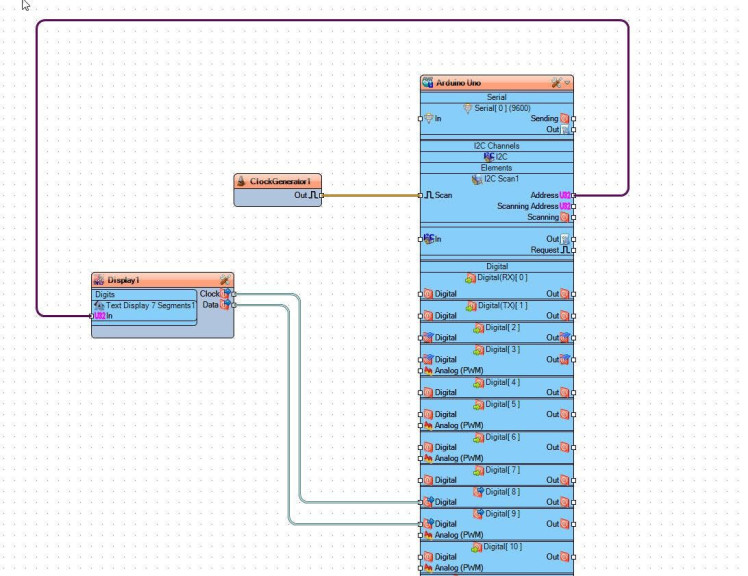This screenshot has height=576, width=748.
Task: Expand Arduino Uno header dropdown arrow
Action: [567, 83]
